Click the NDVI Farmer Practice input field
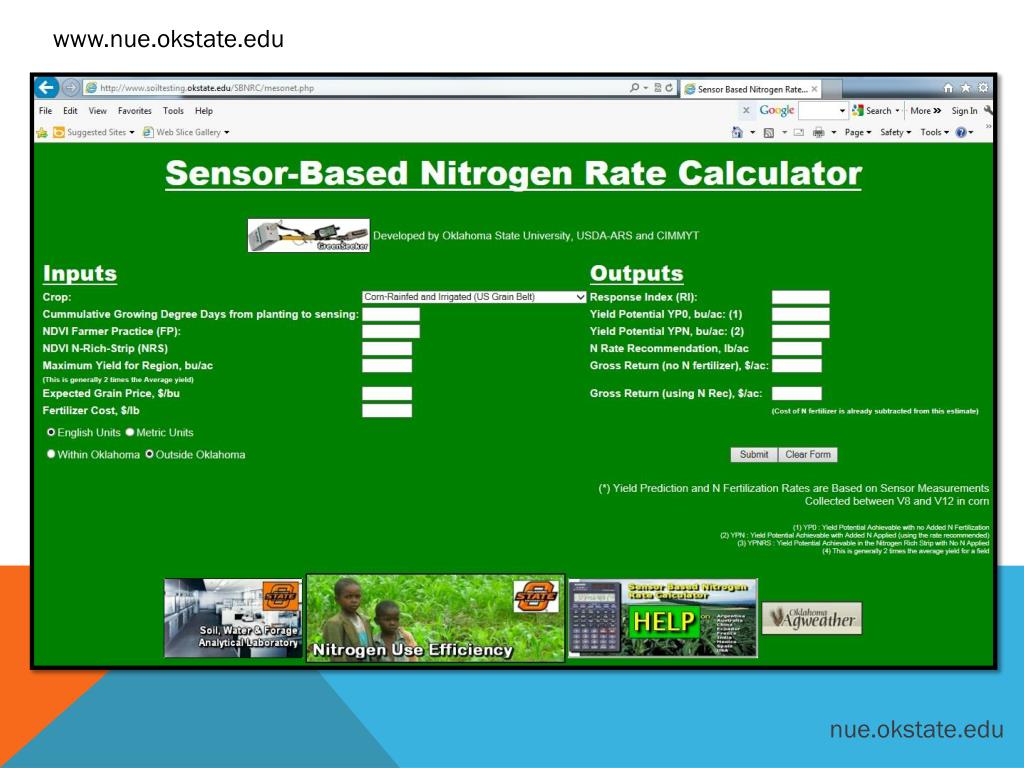Screen dimensions: 1024x768 click(x=391, y=331)
